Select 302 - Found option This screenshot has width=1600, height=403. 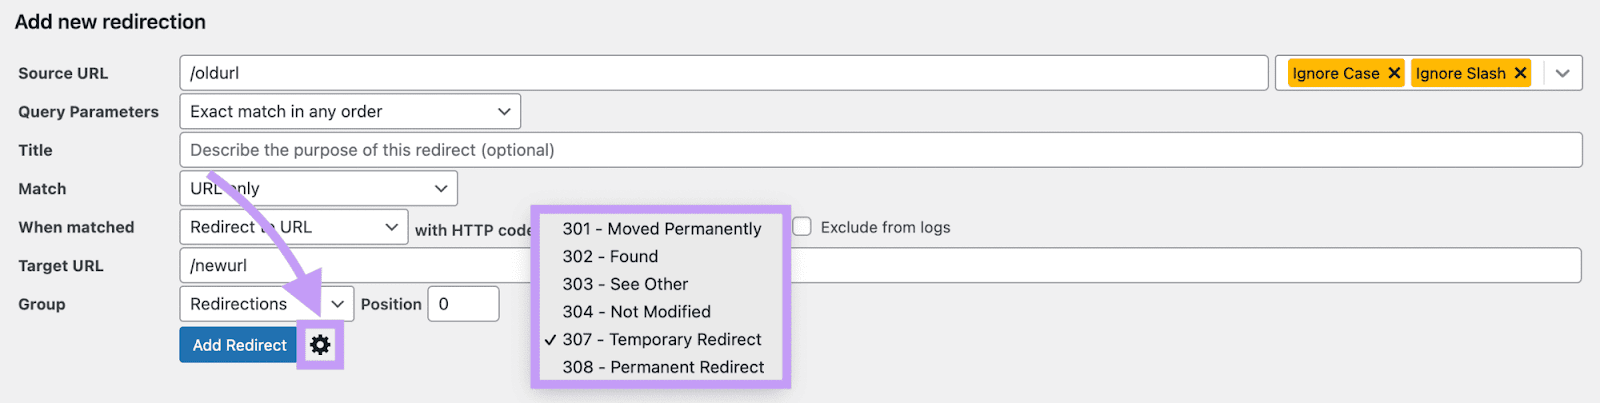click(x=610, y=257)
